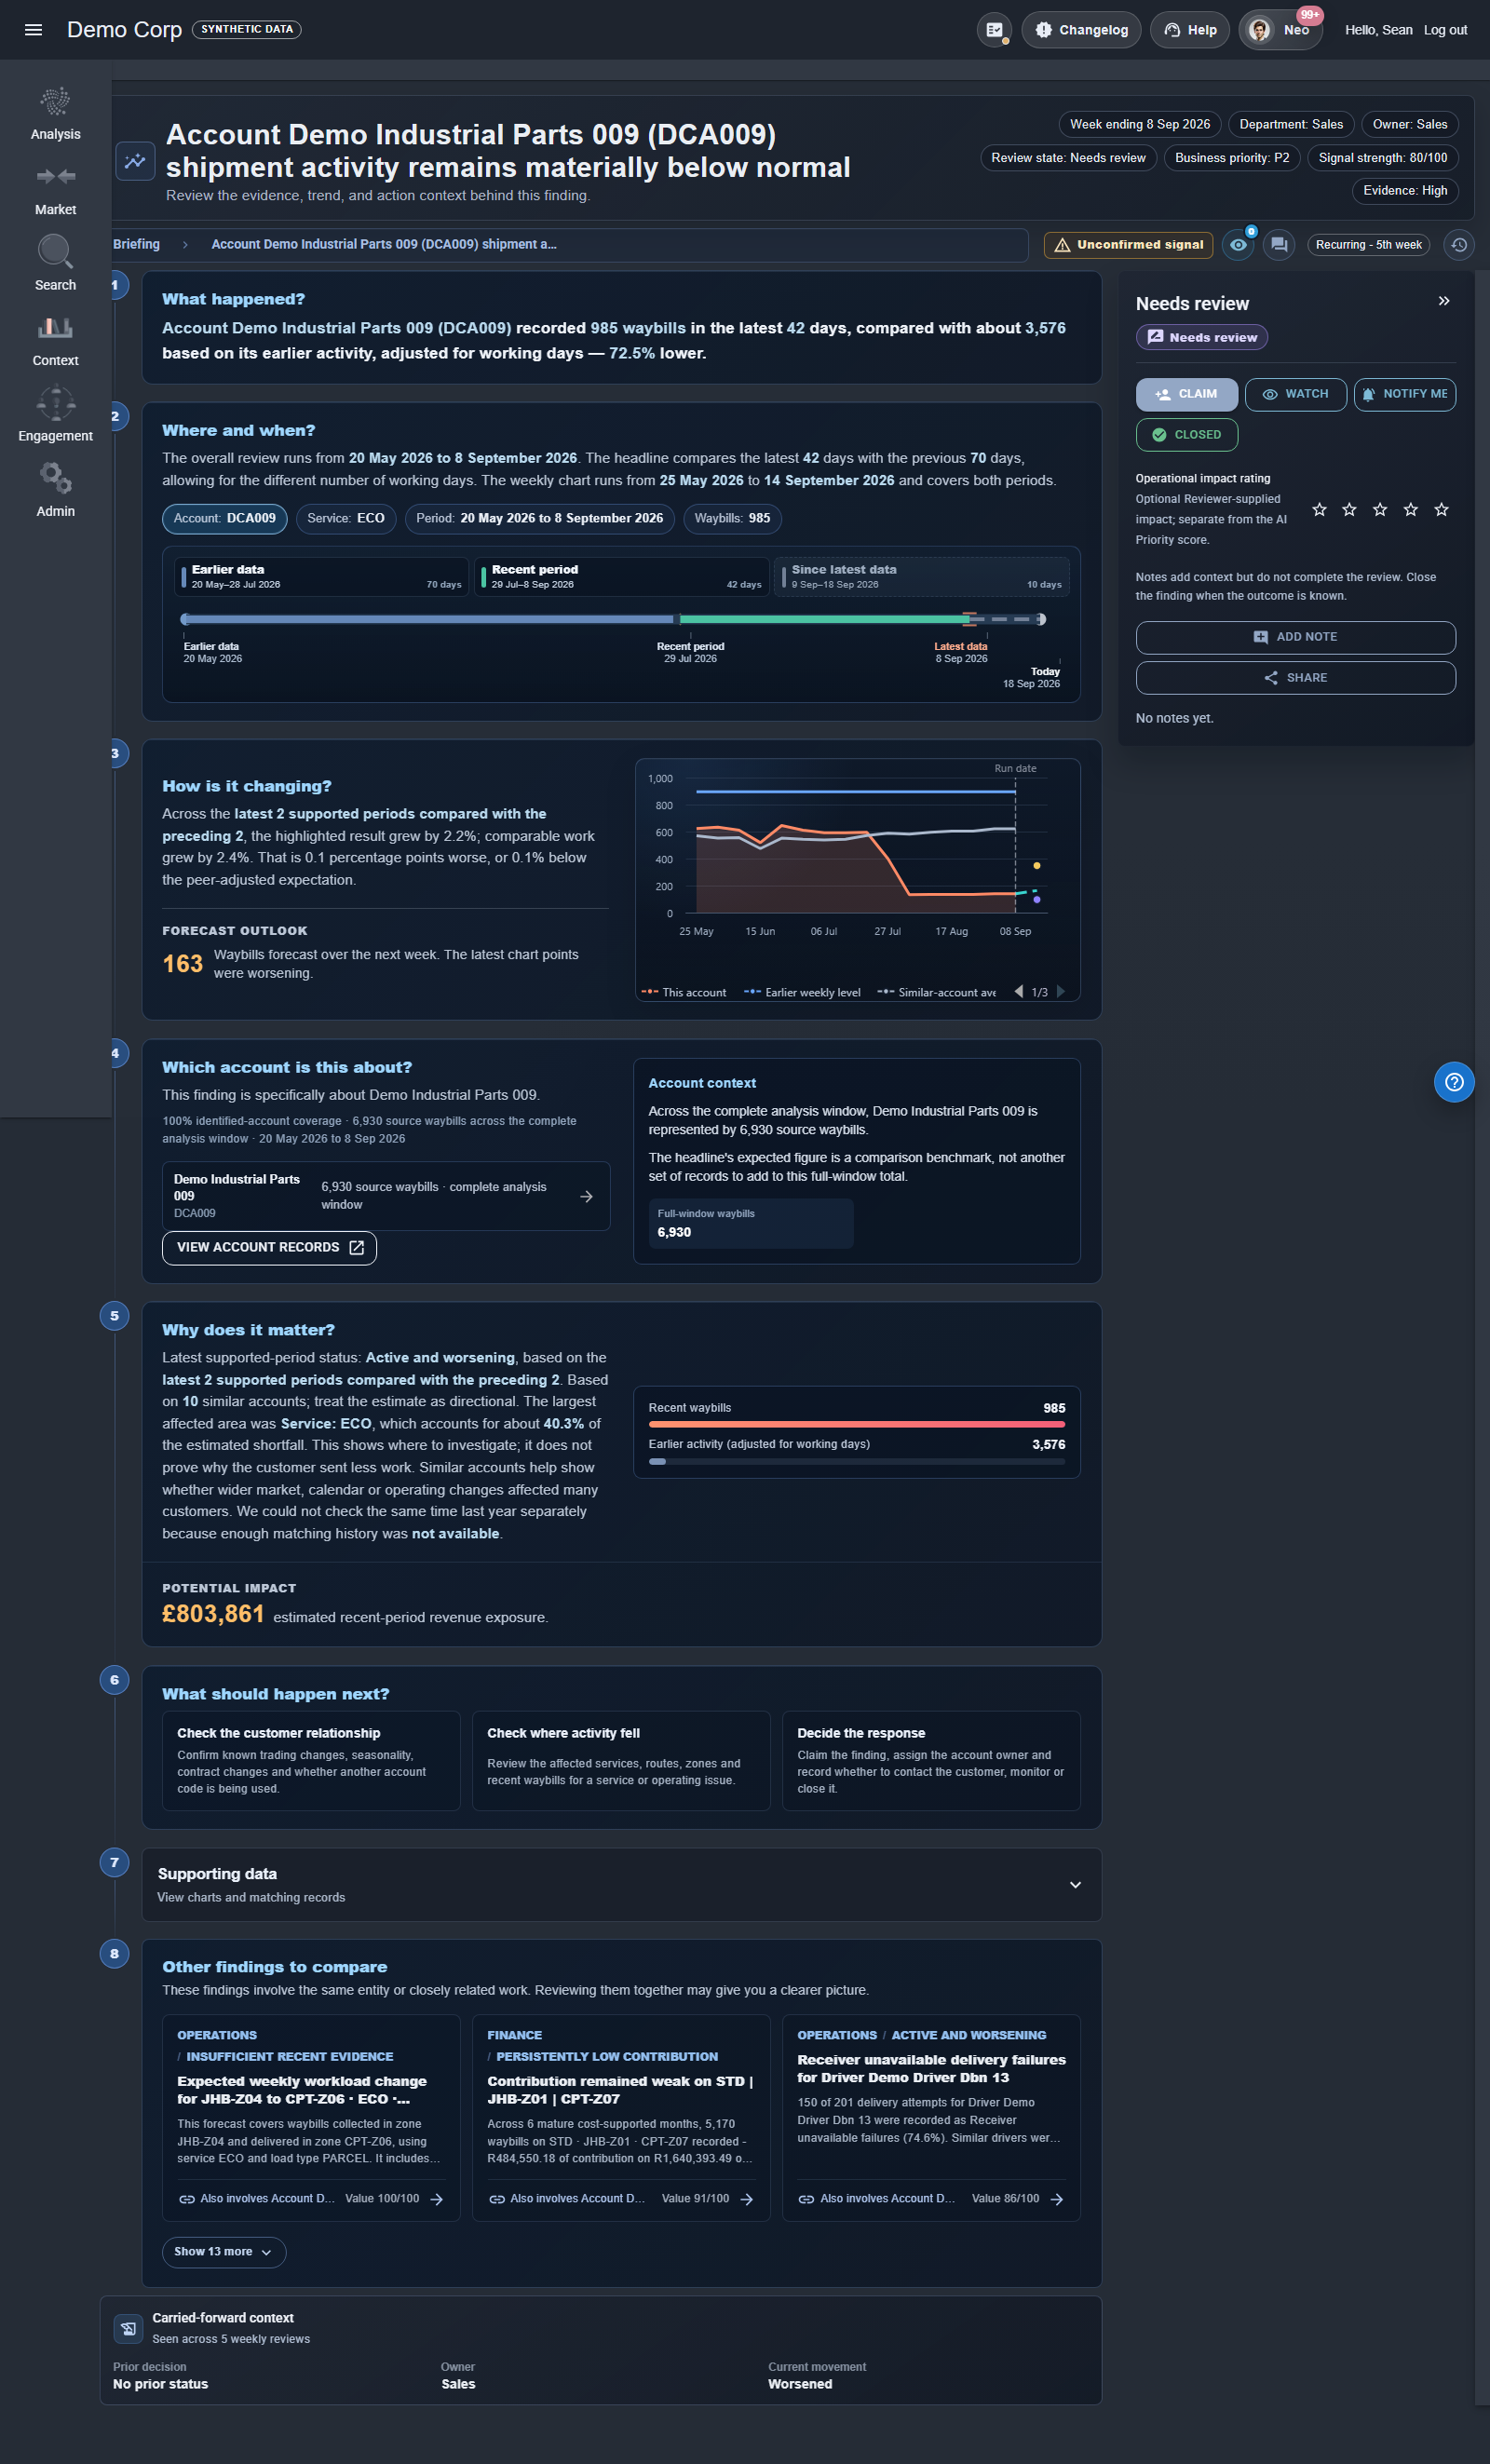The width and height of the screenshot is (1490, 2464).
Task: Click the news feed icon beside Changelog
Action: click(994, 30)
